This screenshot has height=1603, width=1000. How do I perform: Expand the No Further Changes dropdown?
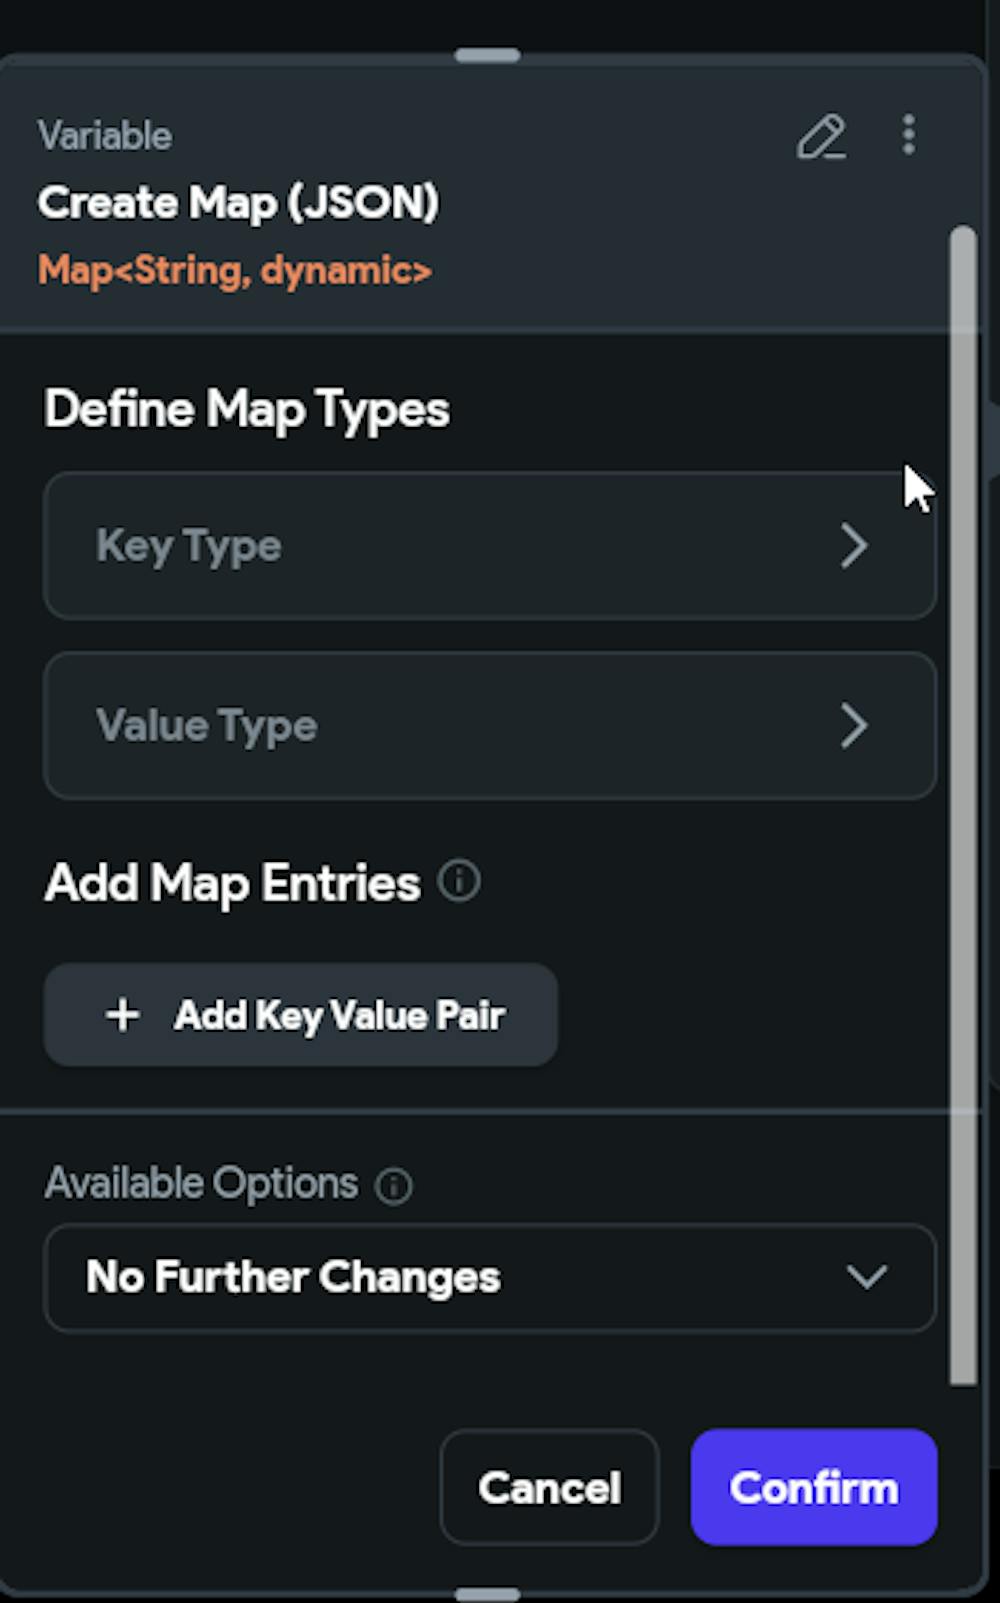click(489, 1277)
